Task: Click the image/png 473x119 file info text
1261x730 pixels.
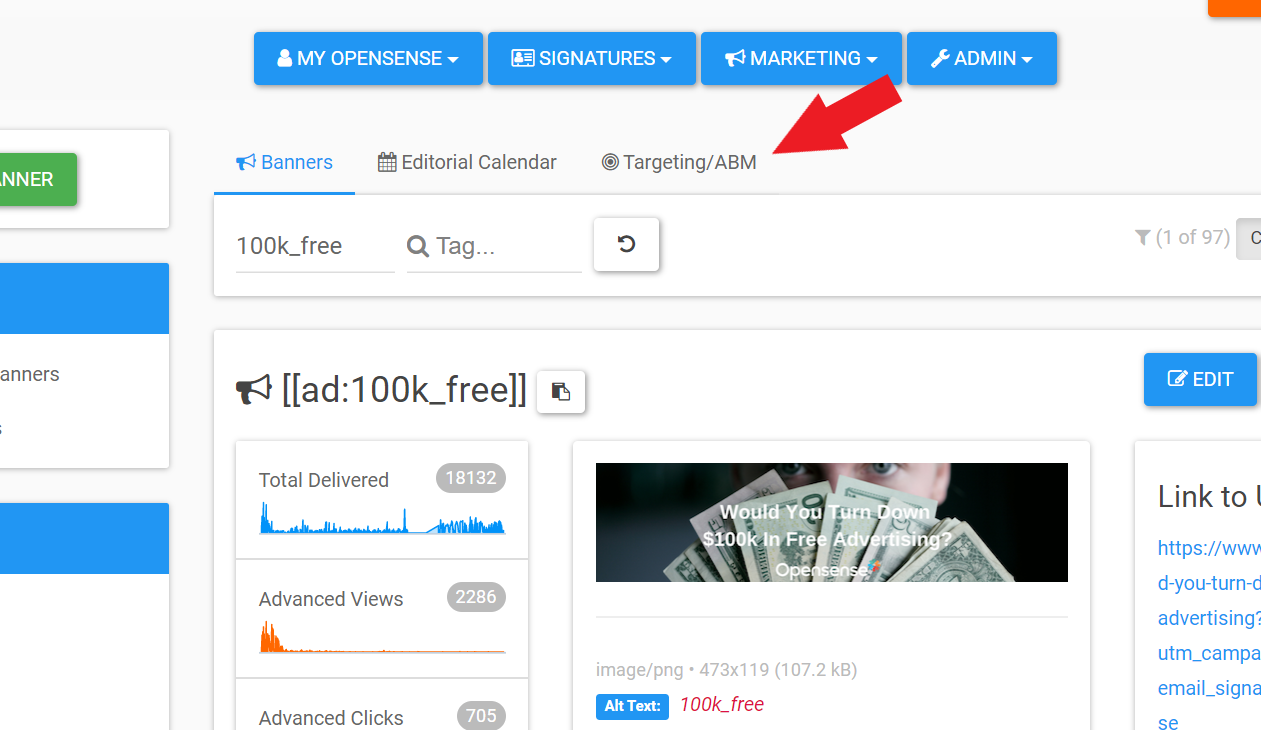Action: (x=727, y=670)
